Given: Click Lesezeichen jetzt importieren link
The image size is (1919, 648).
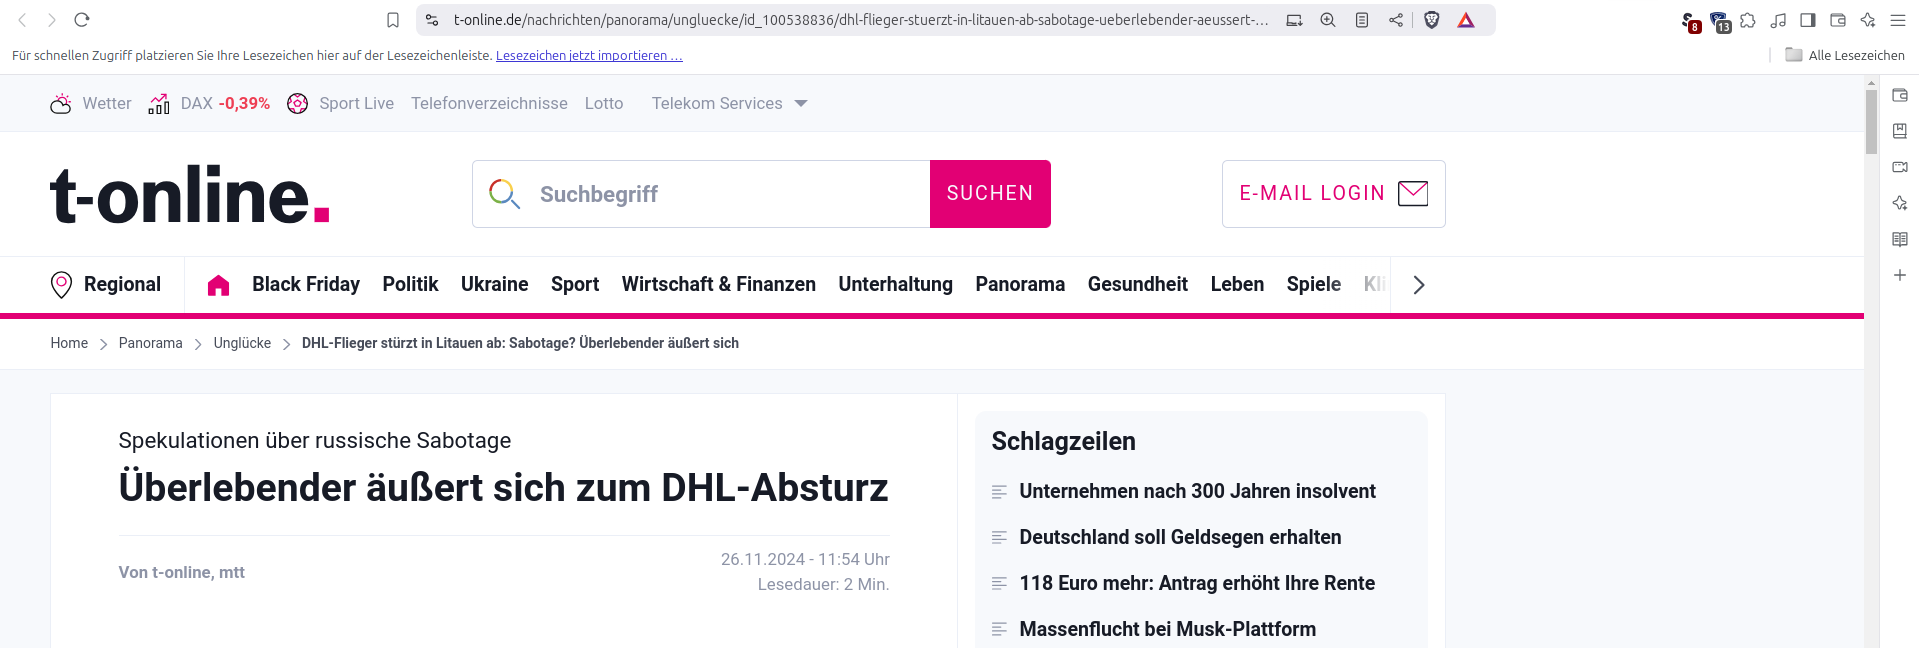Looking at the screenshot, I should (x=589, y=56).
